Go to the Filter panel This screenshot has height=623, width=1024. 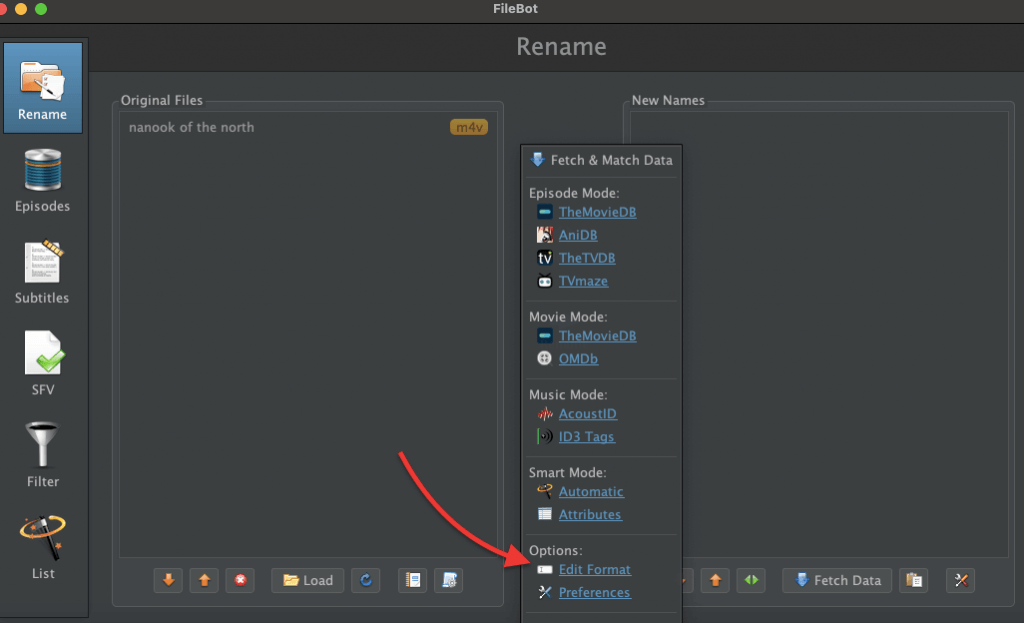pos(42,455)
